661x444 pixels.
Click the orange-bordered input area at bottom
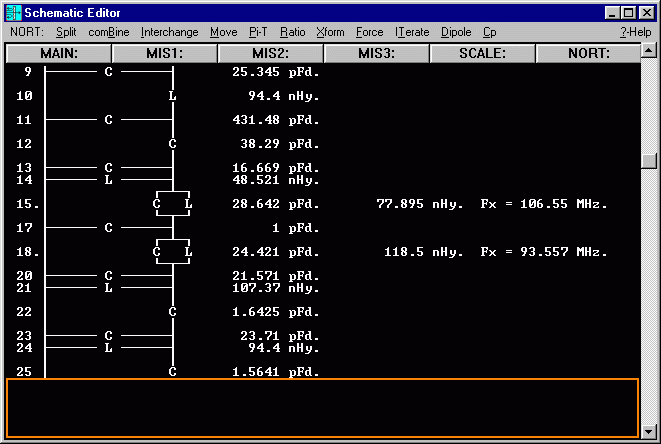(322, 408)
